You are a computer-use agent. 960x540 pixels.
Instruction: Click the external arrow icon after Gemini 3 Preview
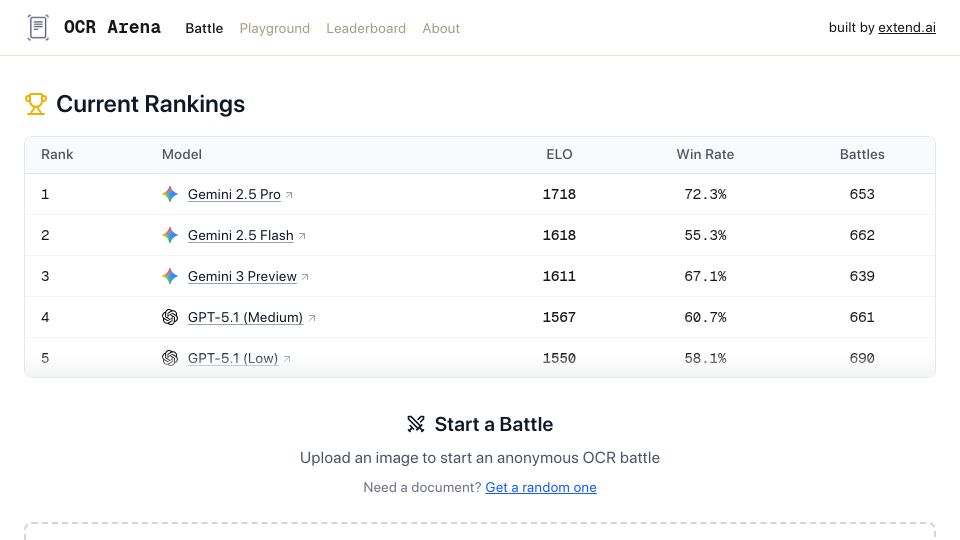click(x=305, y=277)
